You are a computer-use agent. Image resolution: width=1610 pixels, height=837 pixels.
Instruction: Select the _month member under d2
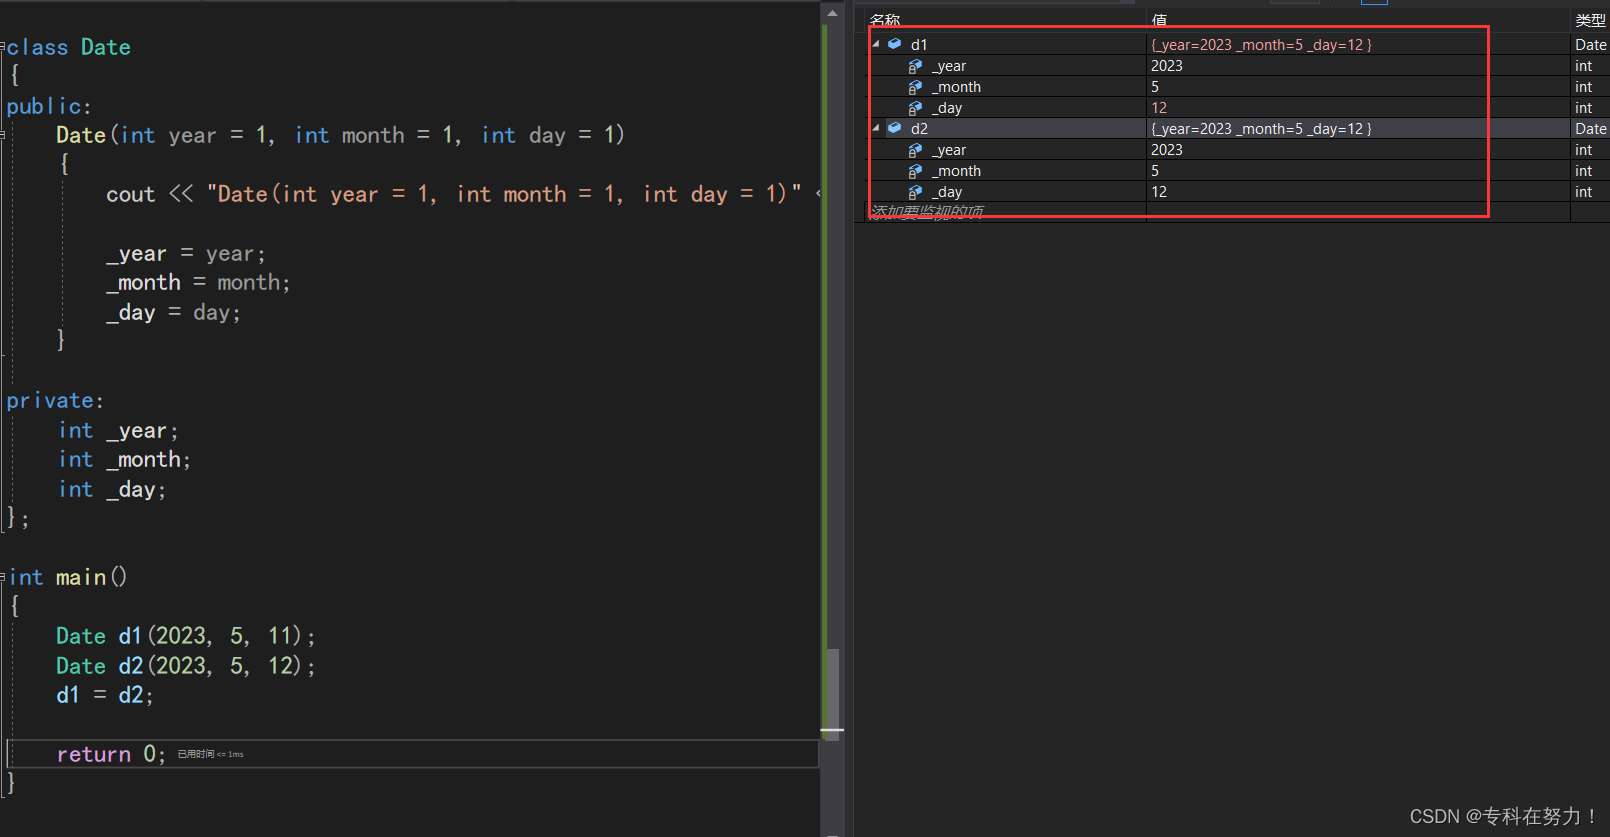coord(956,171)
